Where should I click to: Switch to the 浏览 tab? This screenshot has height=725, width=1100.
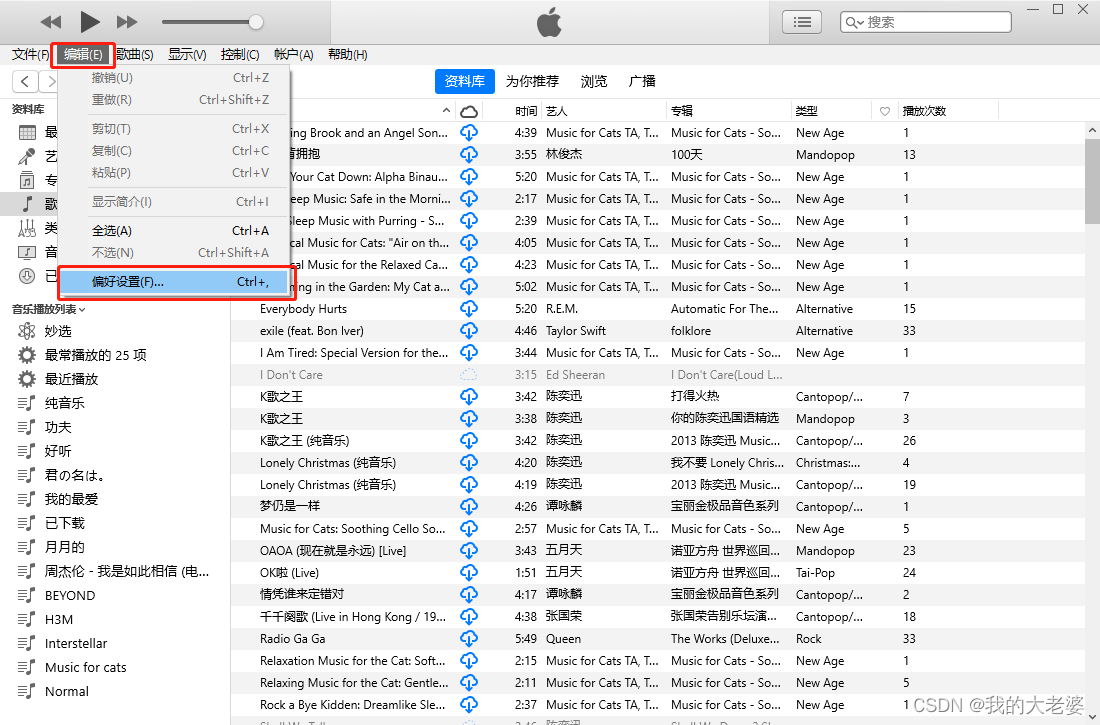[x=593, y=81]
